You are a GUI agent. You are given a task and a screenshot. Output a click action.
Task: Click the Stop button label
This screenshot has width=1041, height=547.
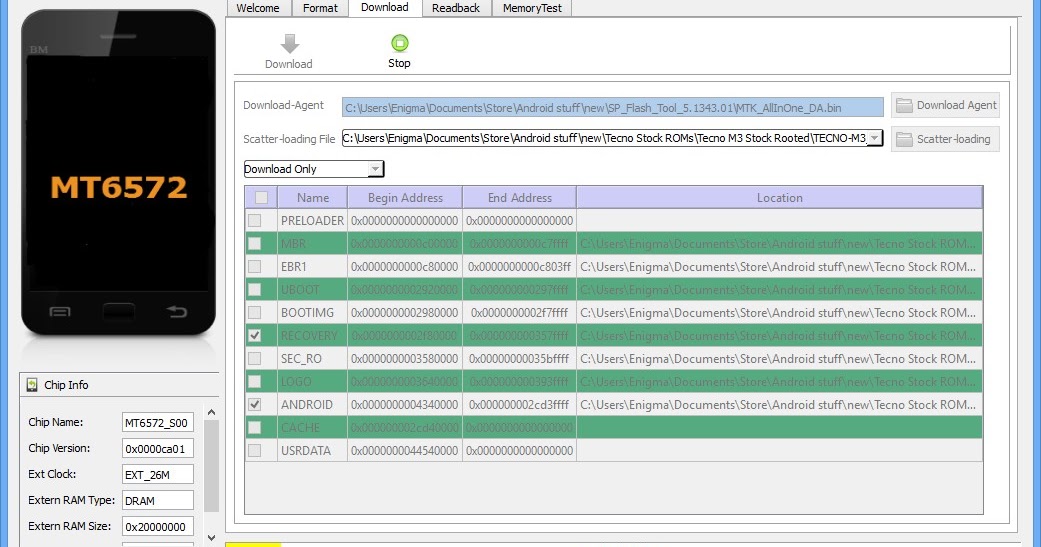point(399,63)
